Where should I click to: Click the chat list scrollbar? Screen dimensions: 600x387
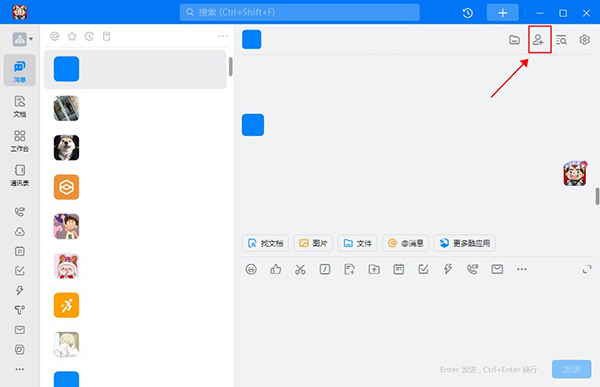pyautogui.click(x=230, y=67)
